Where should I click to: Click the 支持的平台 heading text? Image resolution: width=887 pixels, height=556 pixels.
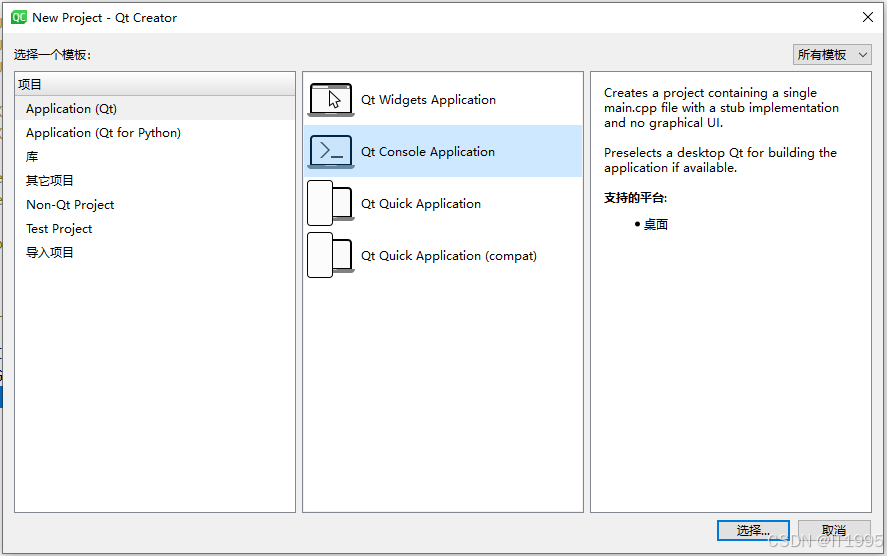[635, 197]
